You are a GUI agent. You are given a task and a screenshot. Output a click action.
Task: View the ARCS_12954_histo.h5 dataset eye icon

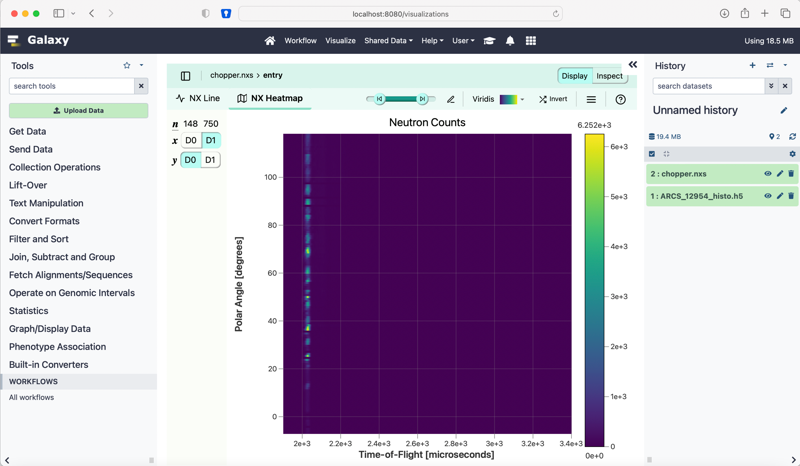pyautogui.click(x=768, y=196)
